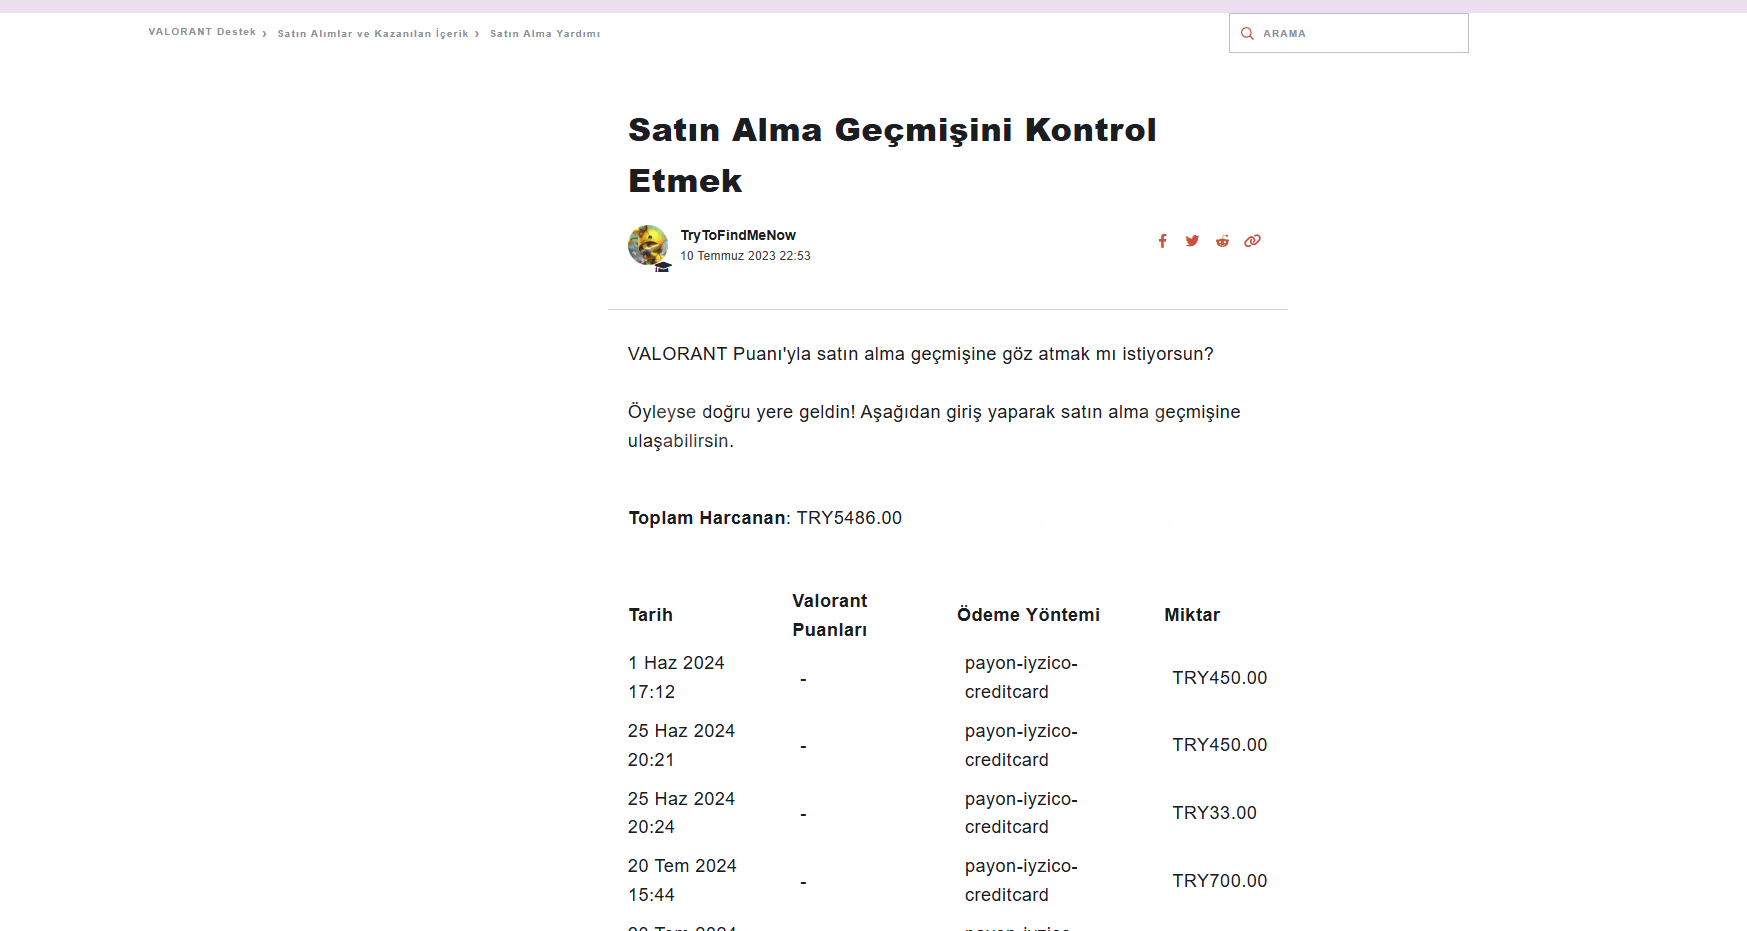This screenshot has height=931, width=1747.
Task: Open the TryToFindMeNow author avatar
Action: tap(647, 245)
